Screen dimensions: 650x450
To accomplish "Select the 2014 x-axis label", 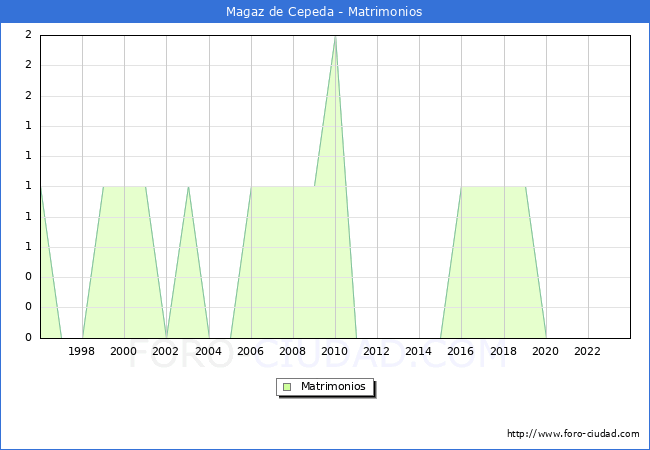I will [419, 351].
